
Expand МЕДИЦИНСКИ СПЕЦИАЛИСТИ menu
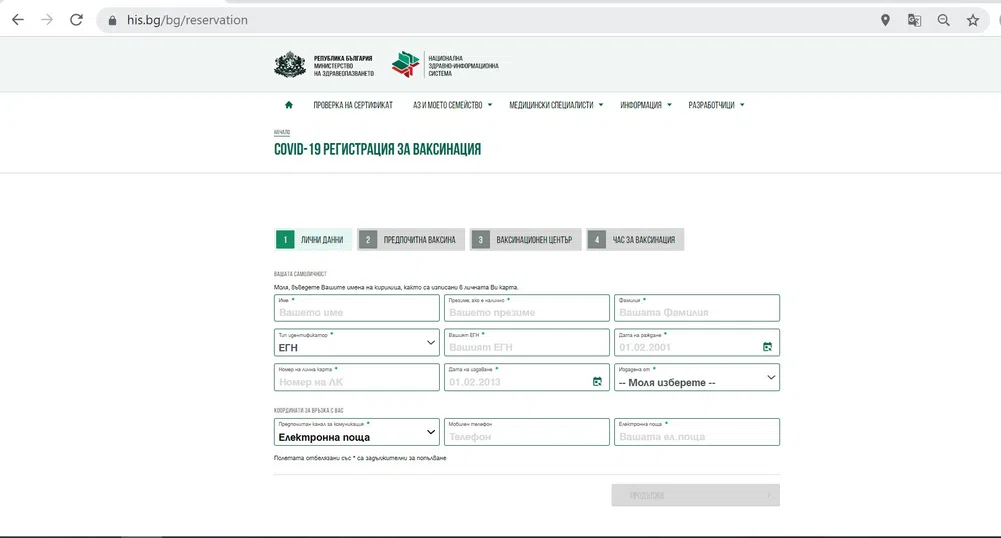click(555, 105)
